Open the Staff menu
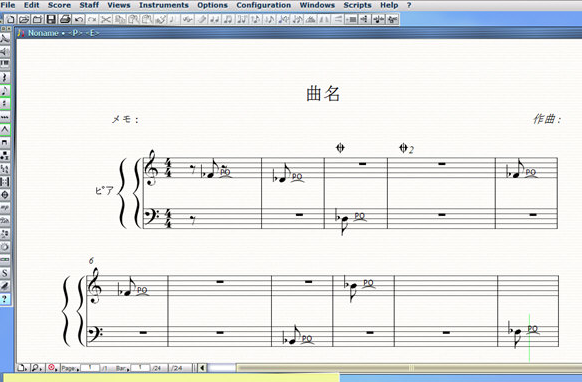Image resolution: width=582 pixels, height=382 pixels. coord(89,5)
